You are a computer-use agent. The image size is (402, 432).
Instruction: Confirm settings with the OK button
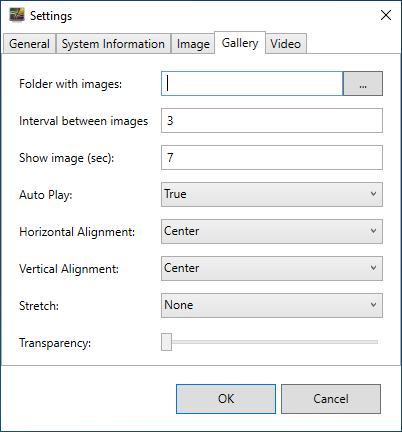[226, 399]
